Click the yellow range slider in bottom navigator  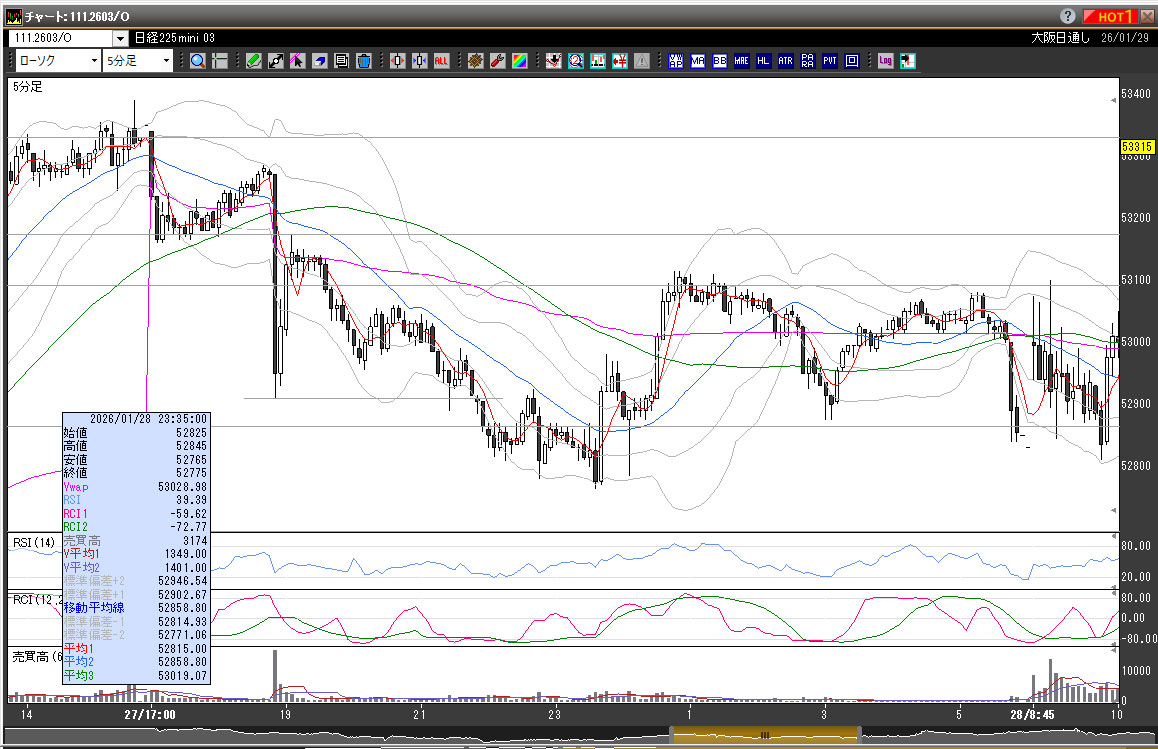coord(766,735)
